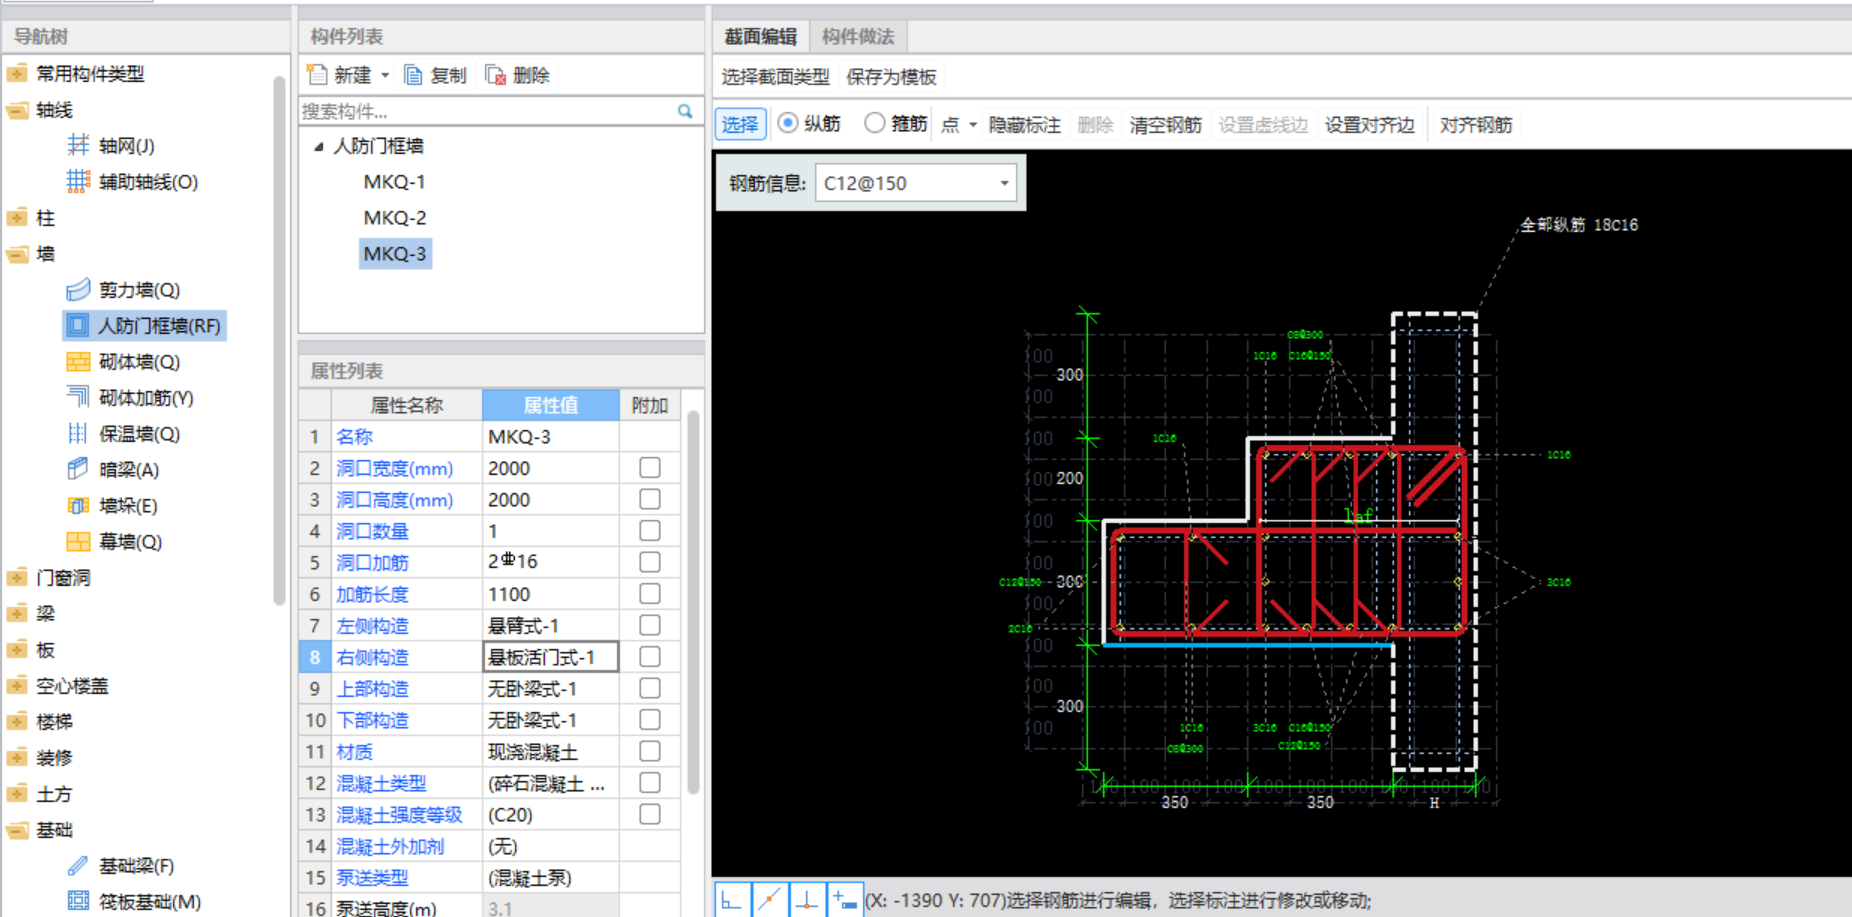Expand the 空心楼盖 folder

(x=17, y=686)
